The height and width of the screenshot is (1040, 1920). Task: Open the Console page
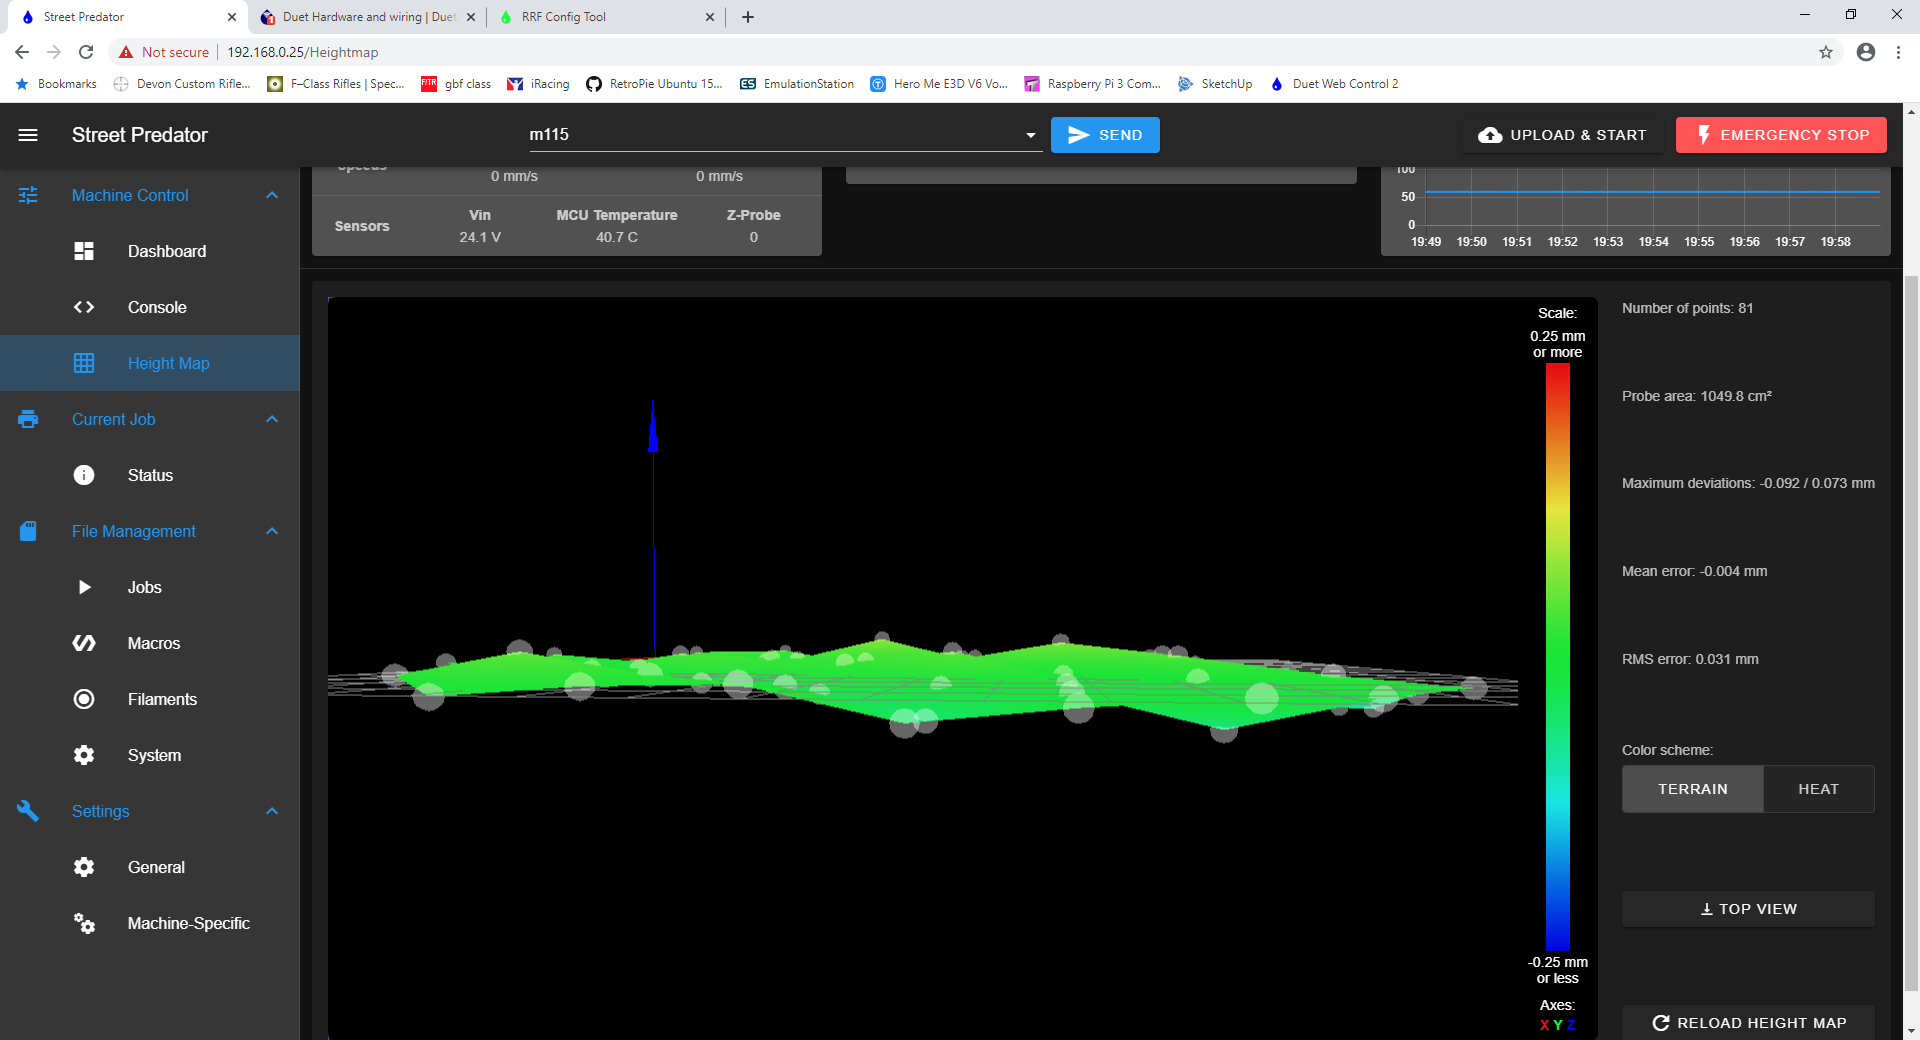click(x=150, y=307)
